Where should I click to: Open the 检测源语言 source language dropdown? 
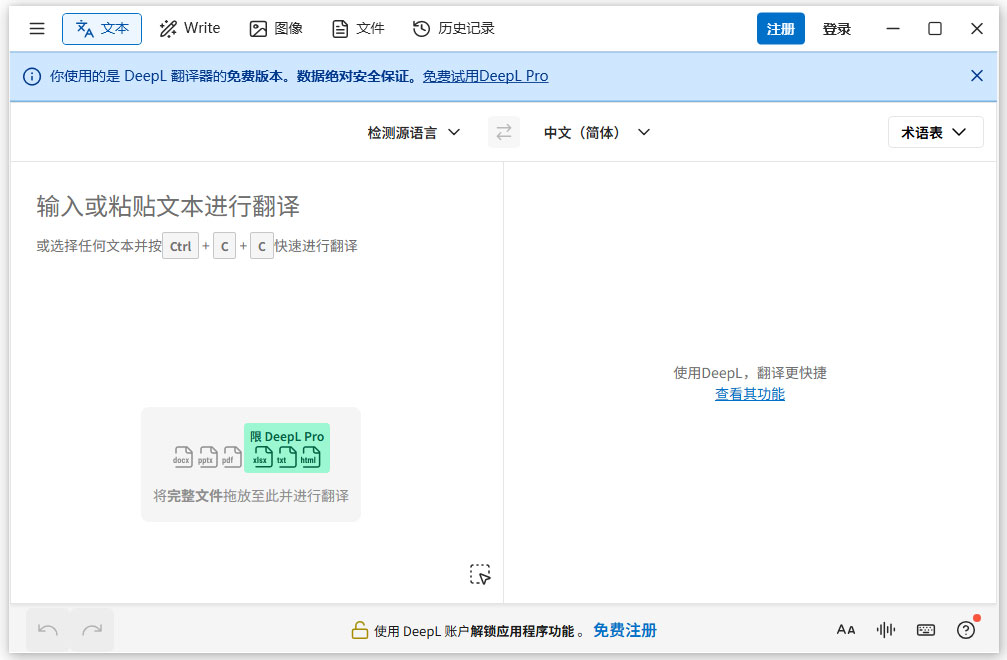coord(414,131)
